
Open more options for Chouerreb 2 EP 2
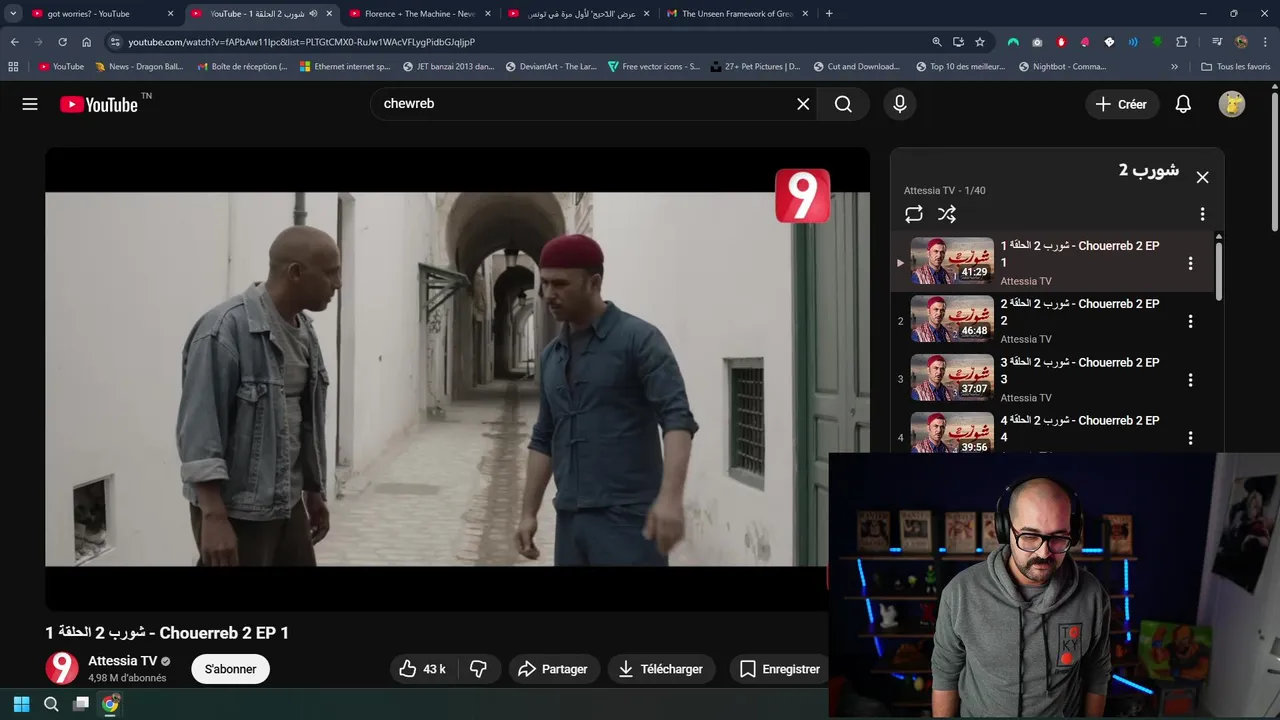point(1190,322)
